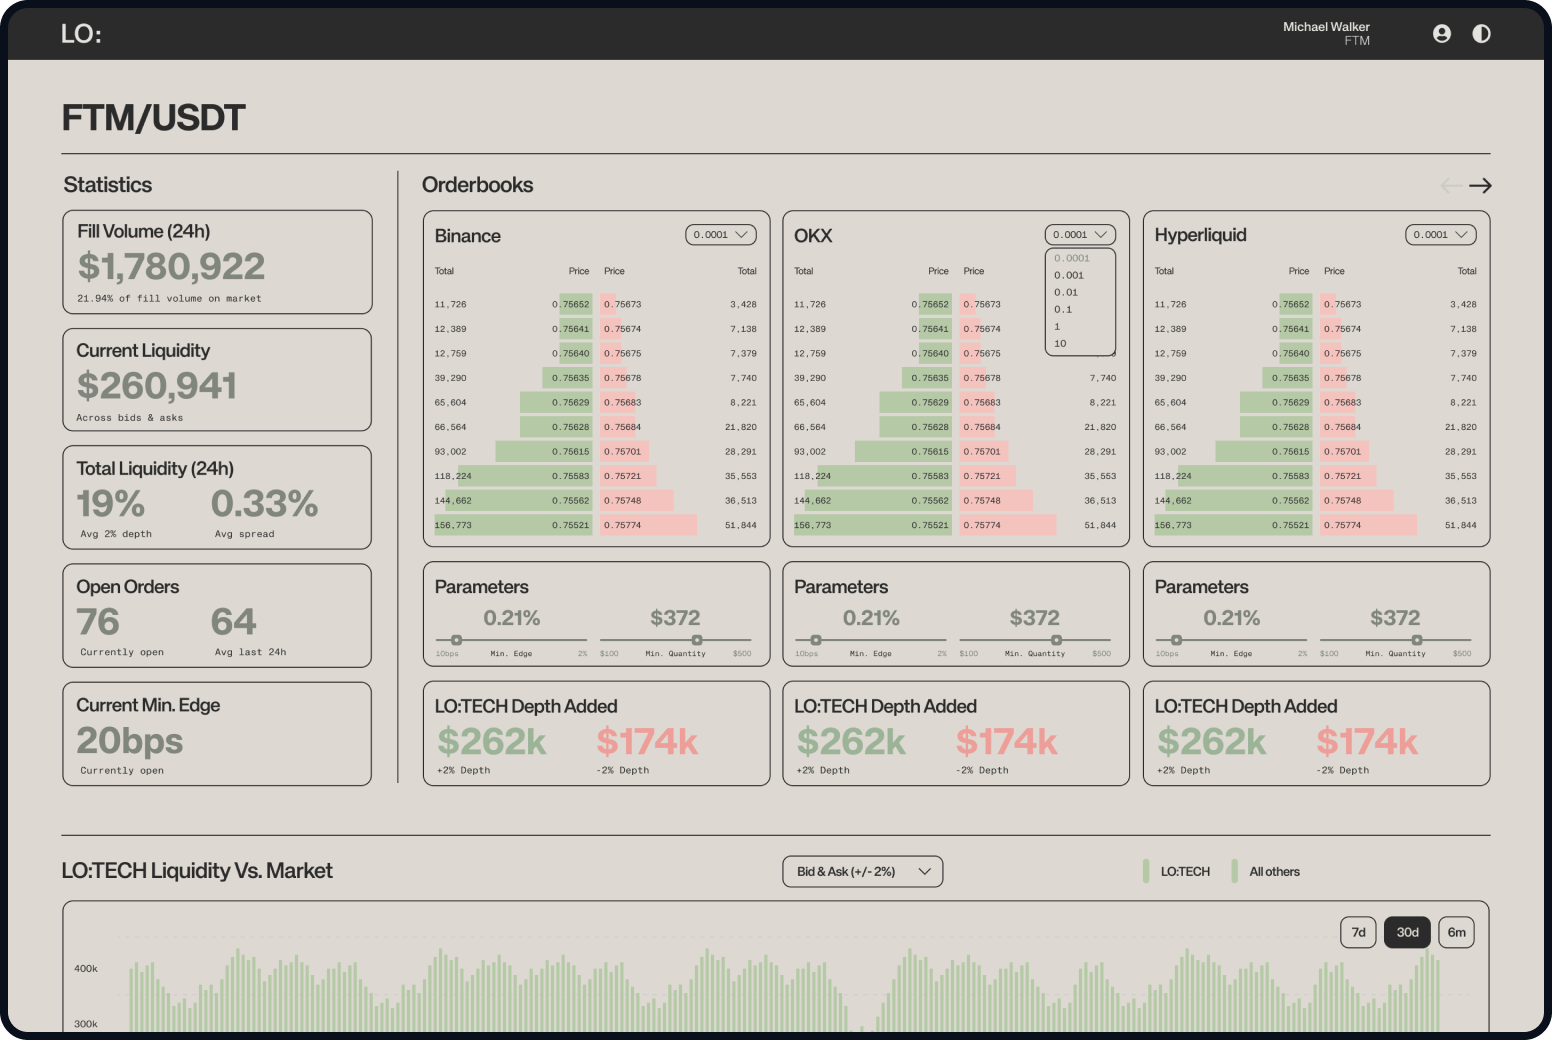Adjust Hyperliquid Min. Quantity slider handle
1552x1040 pixels.
point(1417,640)
